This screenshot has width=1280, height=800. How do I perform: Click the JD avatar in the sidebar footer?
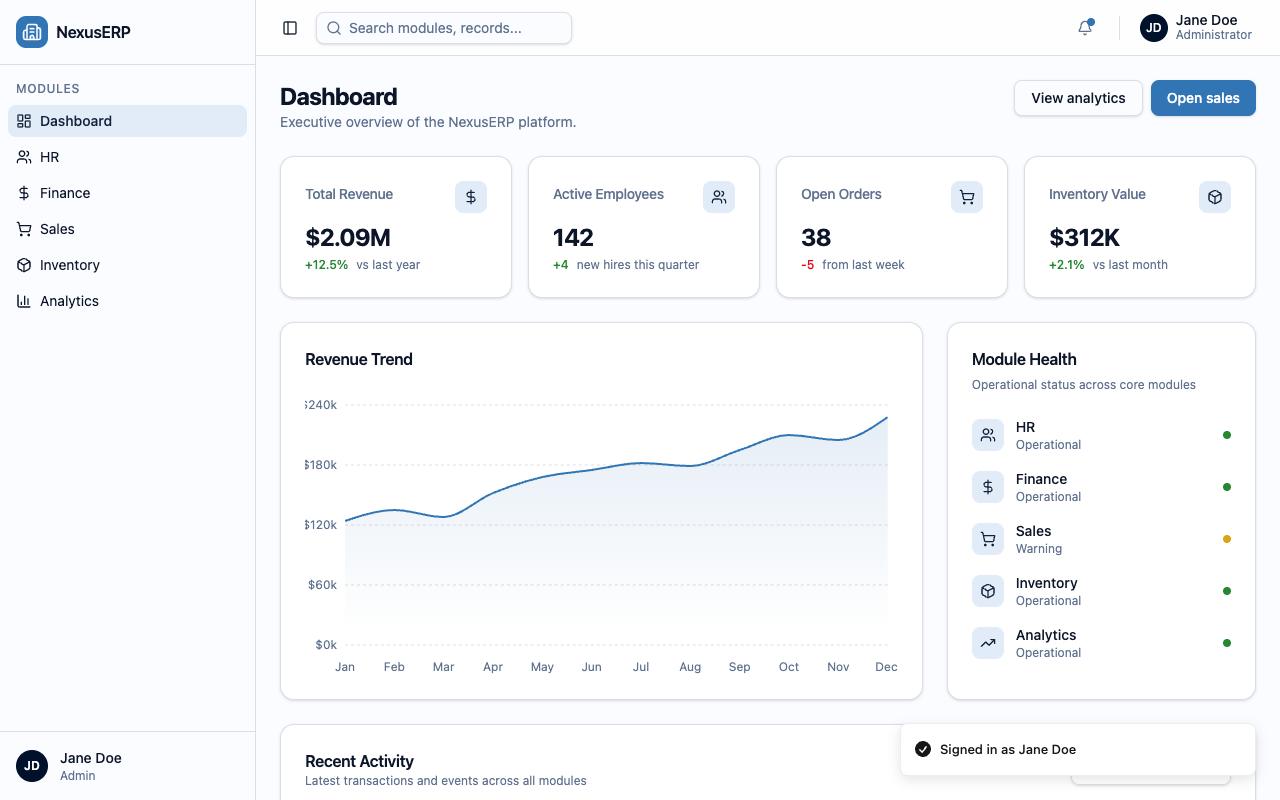coord(32,766)
